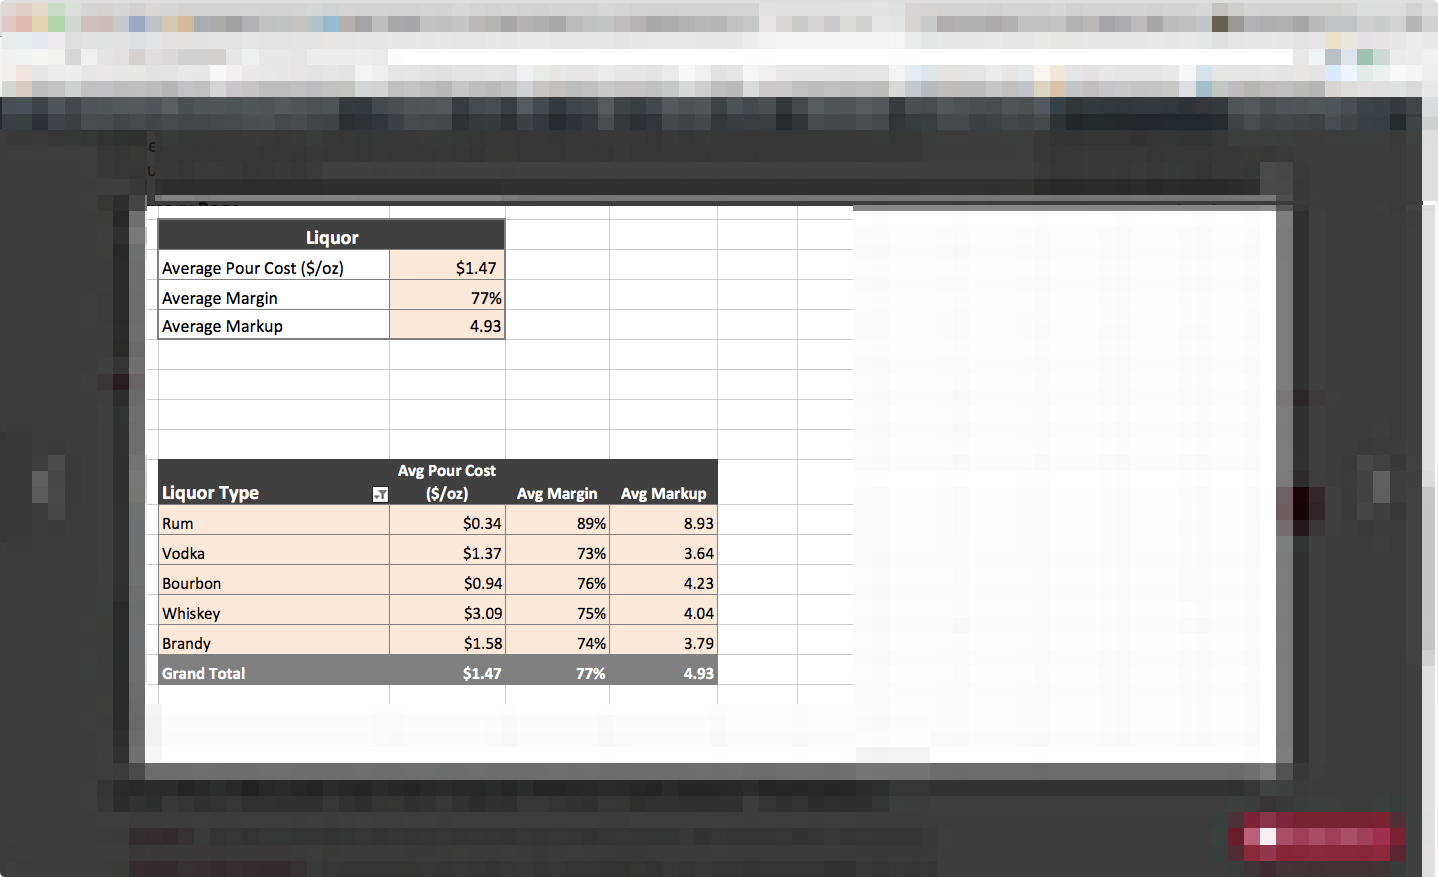Click the "Brandy" row label
Image resolution: width=1438 pixels, height=877 pixels.
coord(274,640)
